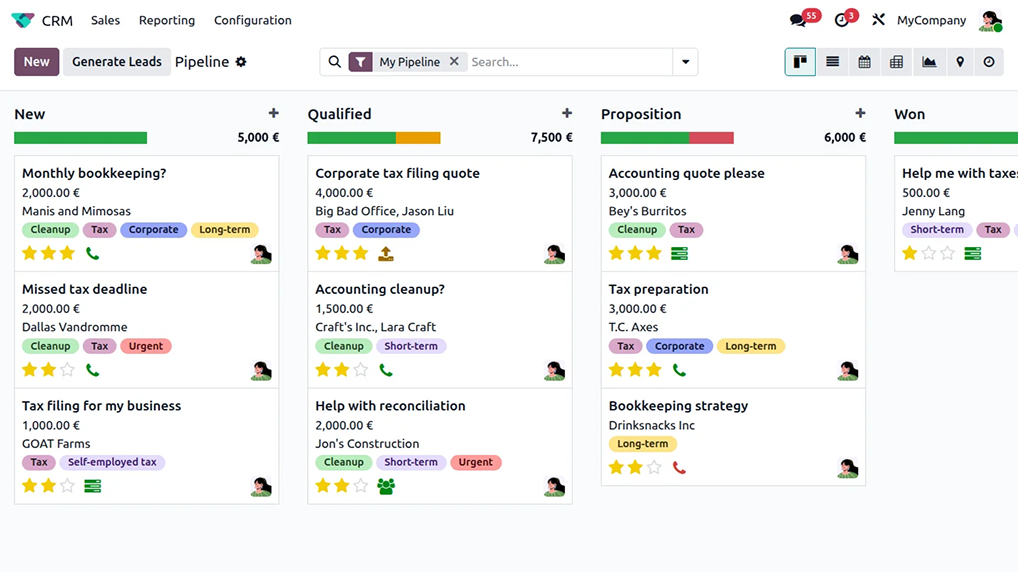Open the discuss messages icon
The image size is (1018, 572).
click(x=798, y=20)
